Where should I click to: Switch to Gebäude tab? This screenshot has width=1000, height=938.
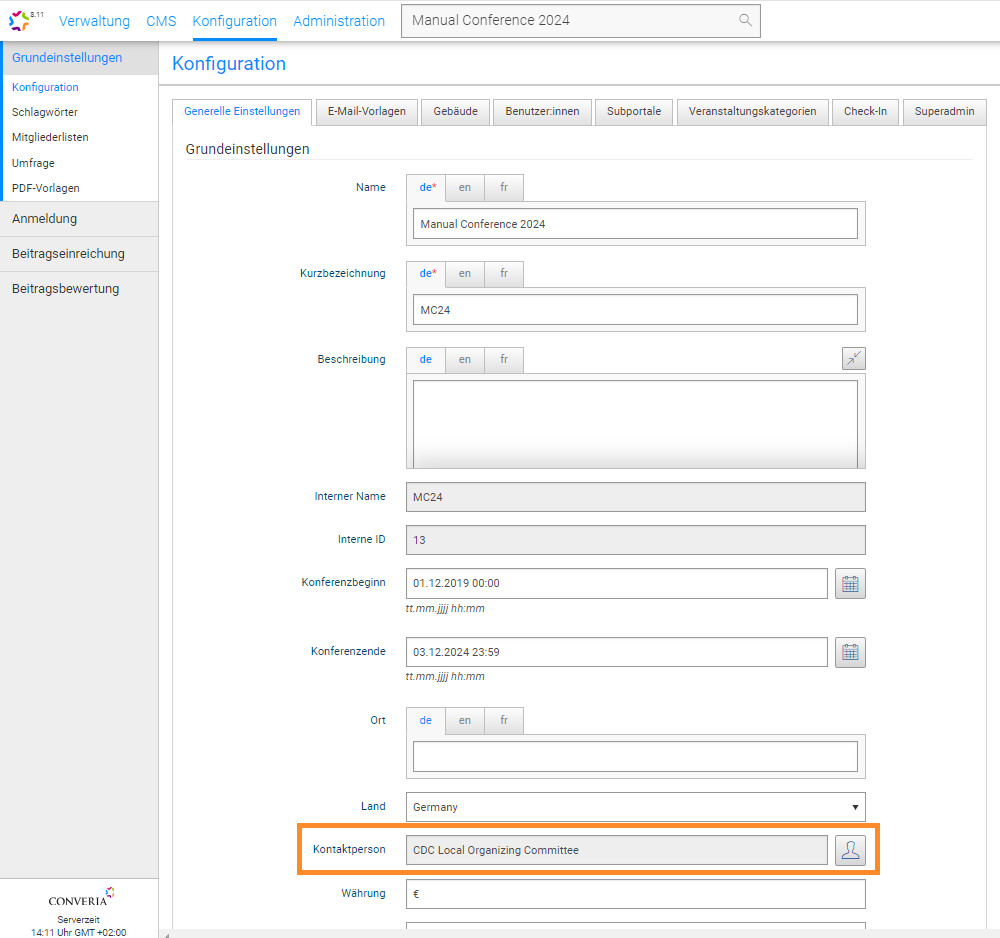(x=455, y=112)
